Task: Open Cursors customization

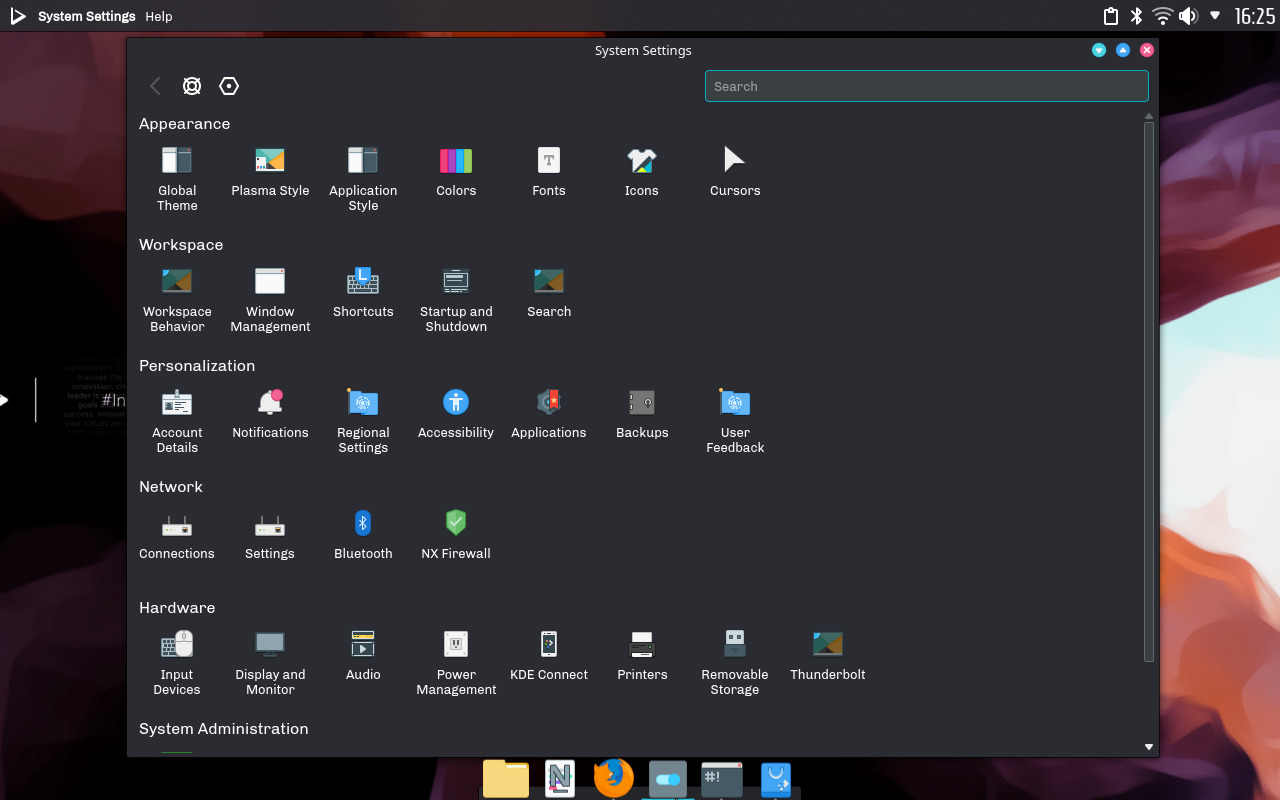Action: (734, 168)
